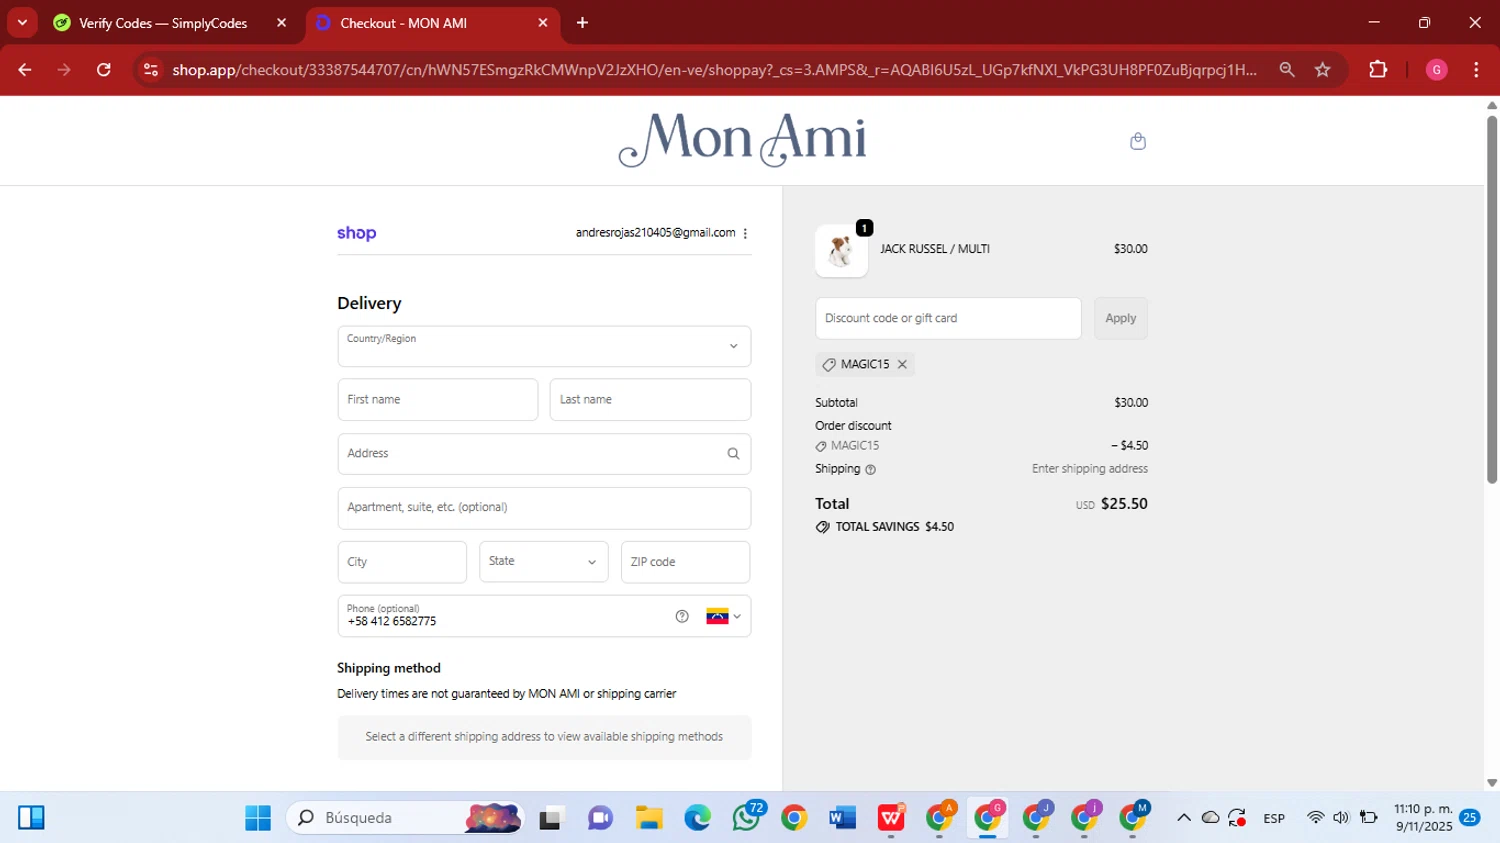Reload the checkout page
The height and width of the screenshot is (843, 1500).
[x=104, y=70]
